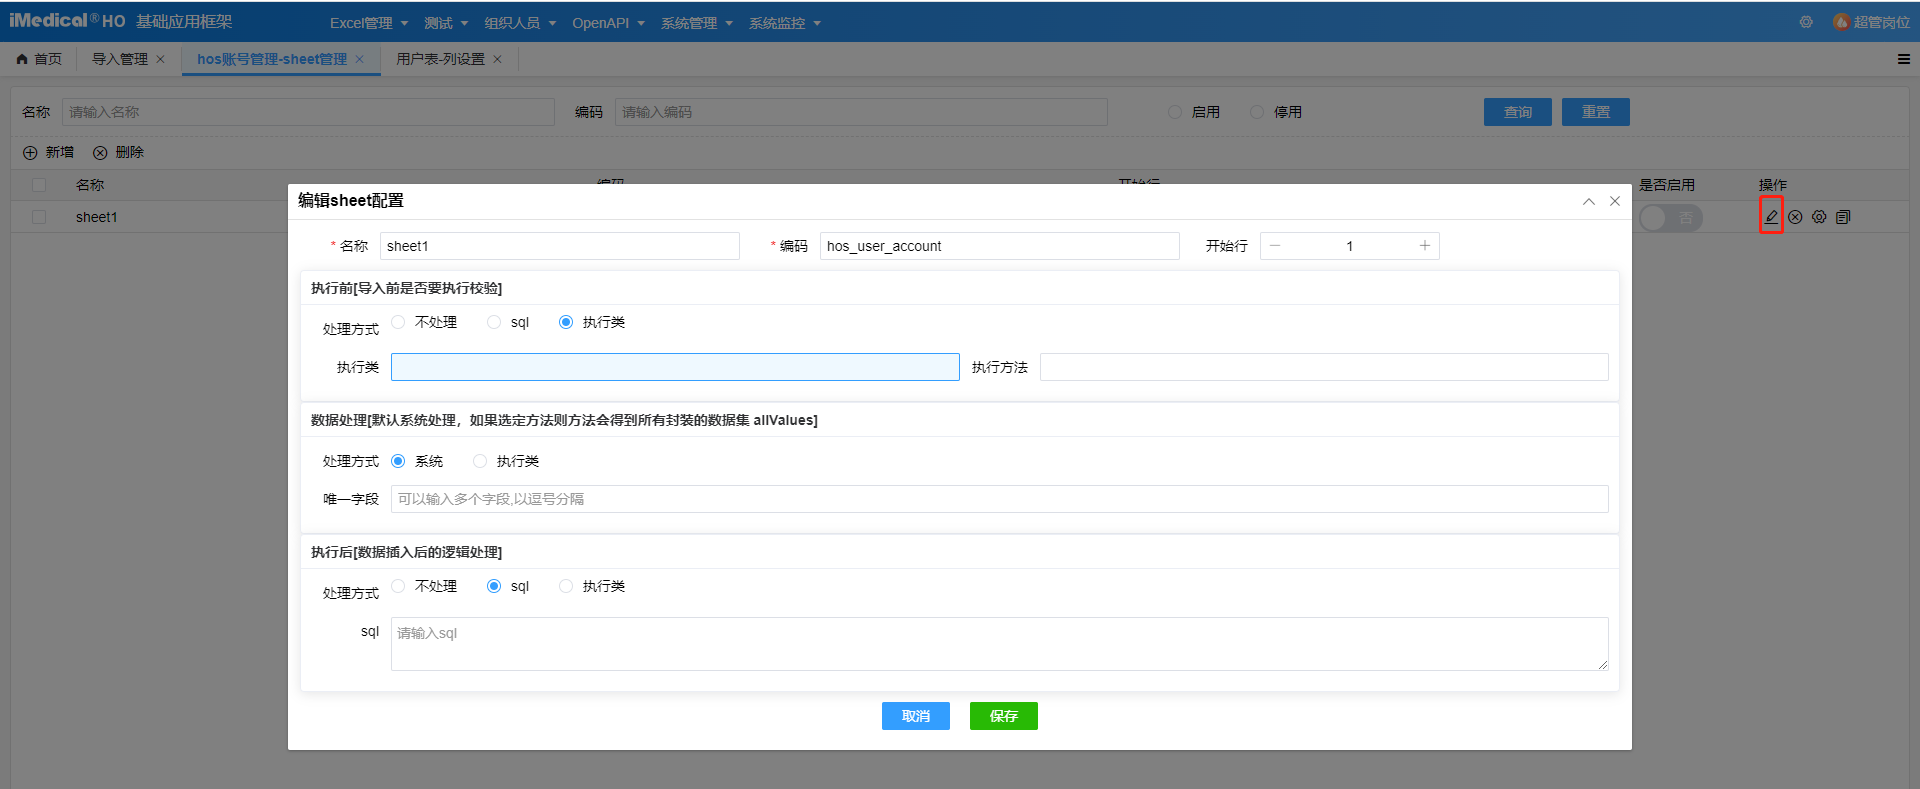Click the 执行方法 text input

point(1324,367)
